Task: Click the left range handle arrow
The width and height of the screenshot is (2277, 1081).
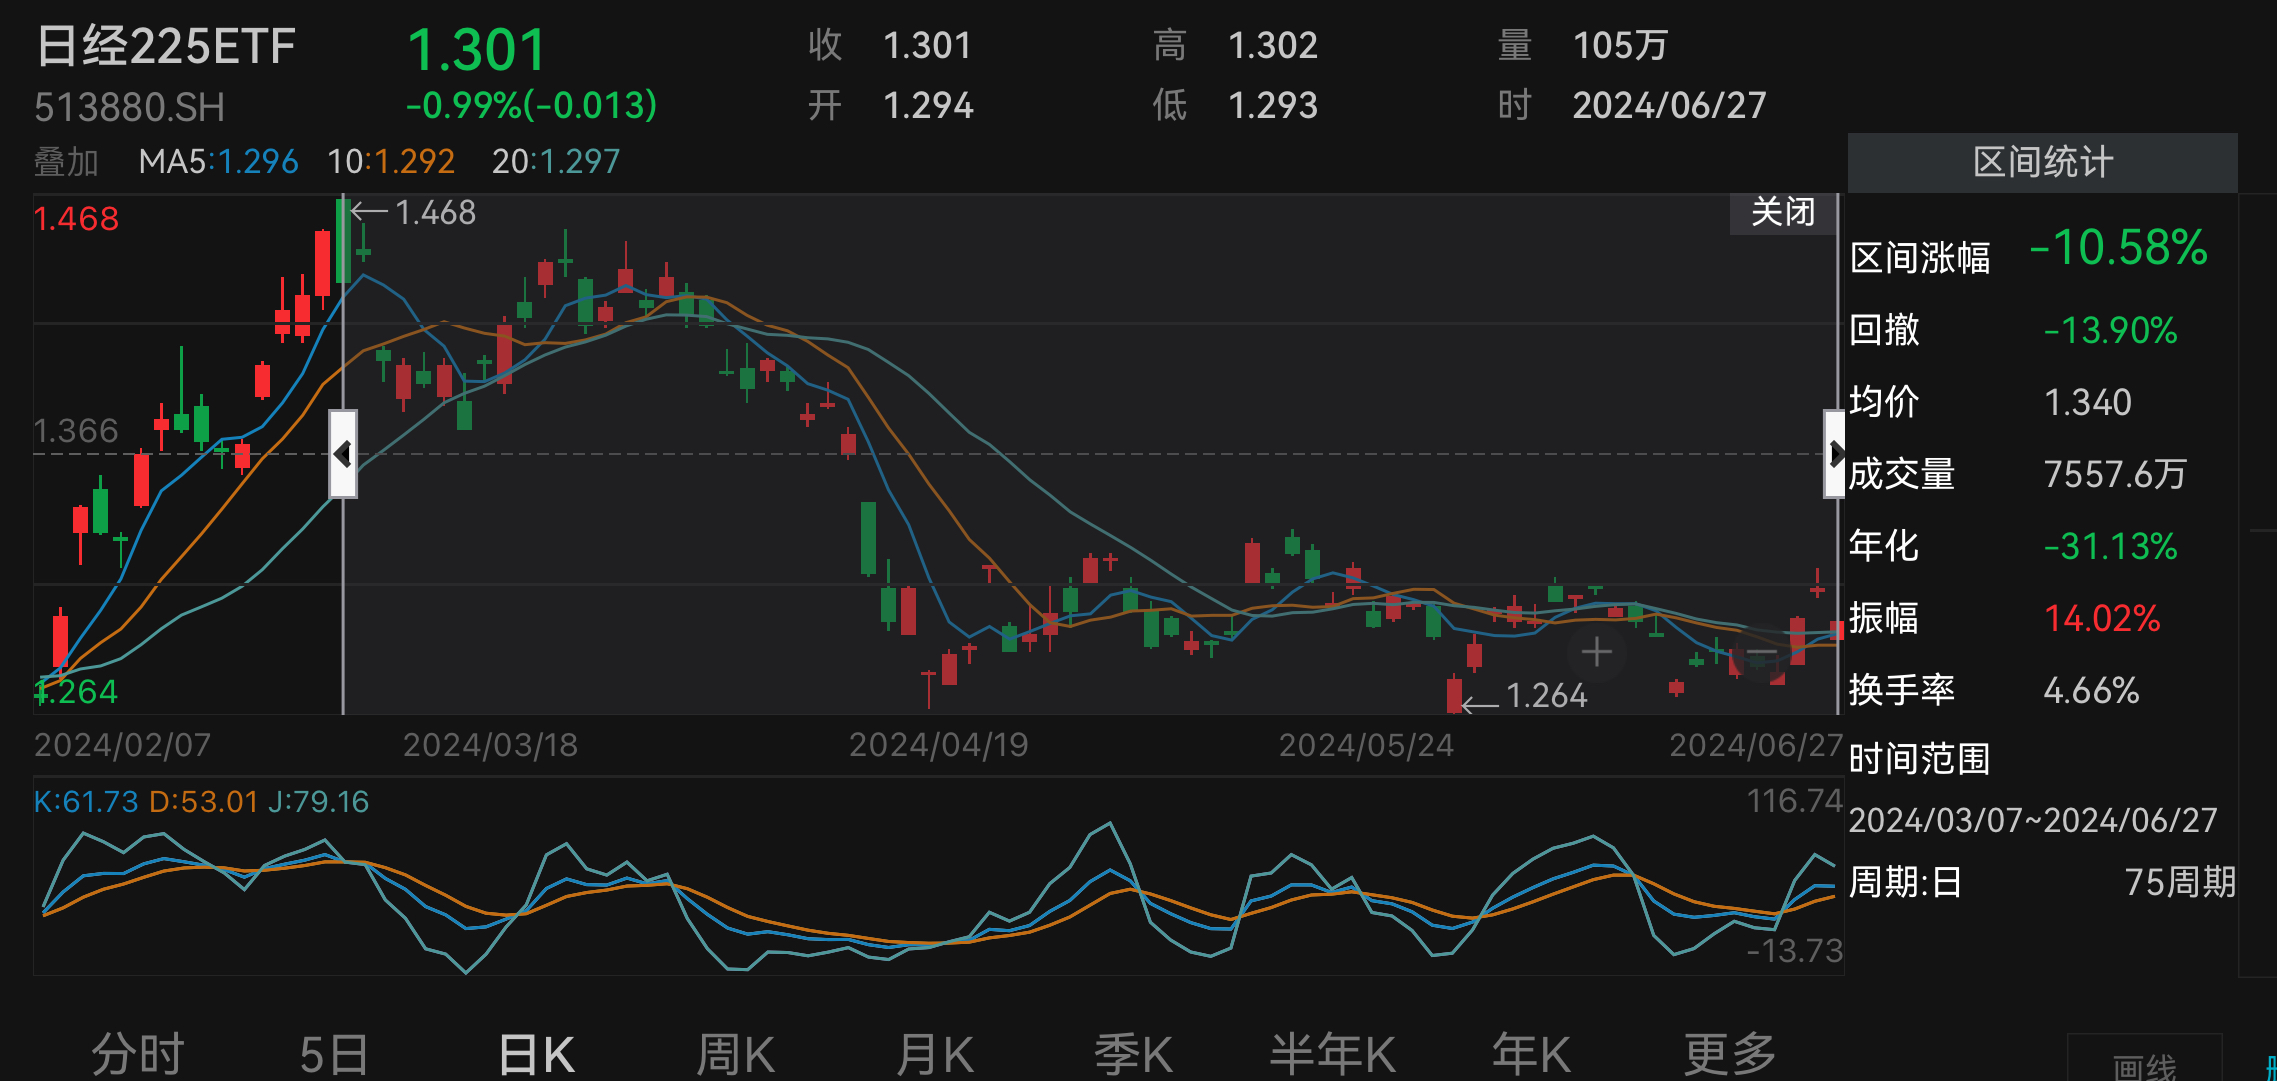Action: [x=343, y=454]
